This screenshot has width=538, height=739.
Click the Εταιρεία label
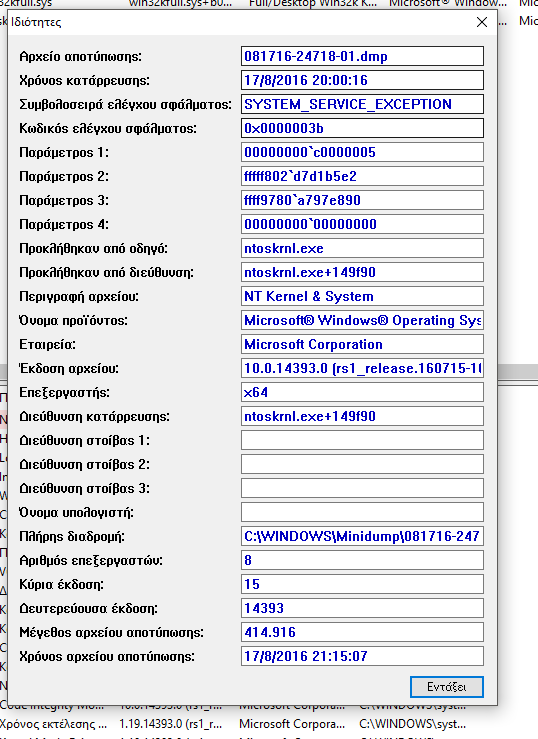point(48,345)
